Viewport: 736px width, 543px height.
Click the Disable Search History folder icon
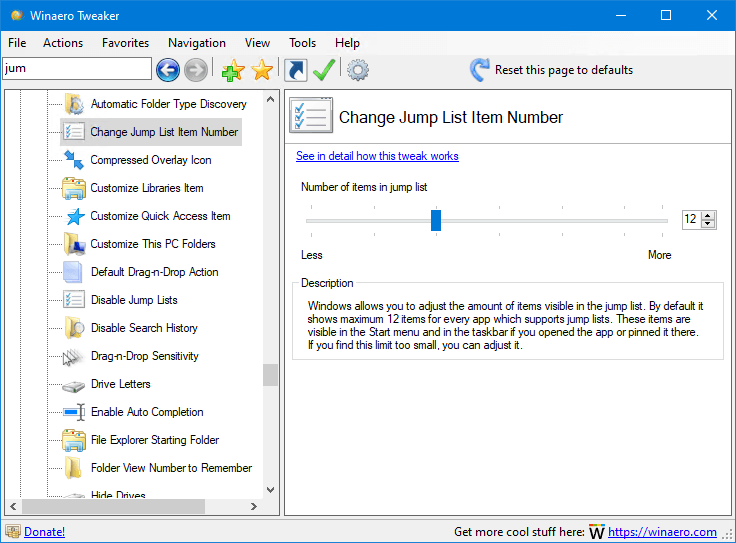click(74, 328)
